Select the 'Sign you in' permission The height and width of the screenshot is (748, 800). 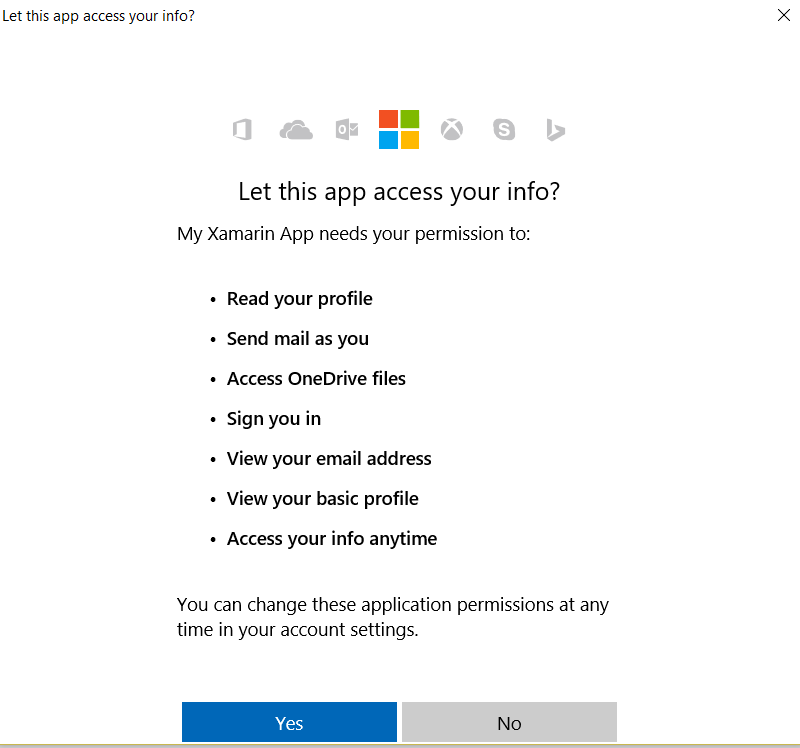pyautogui.click(x=273, y=419)
